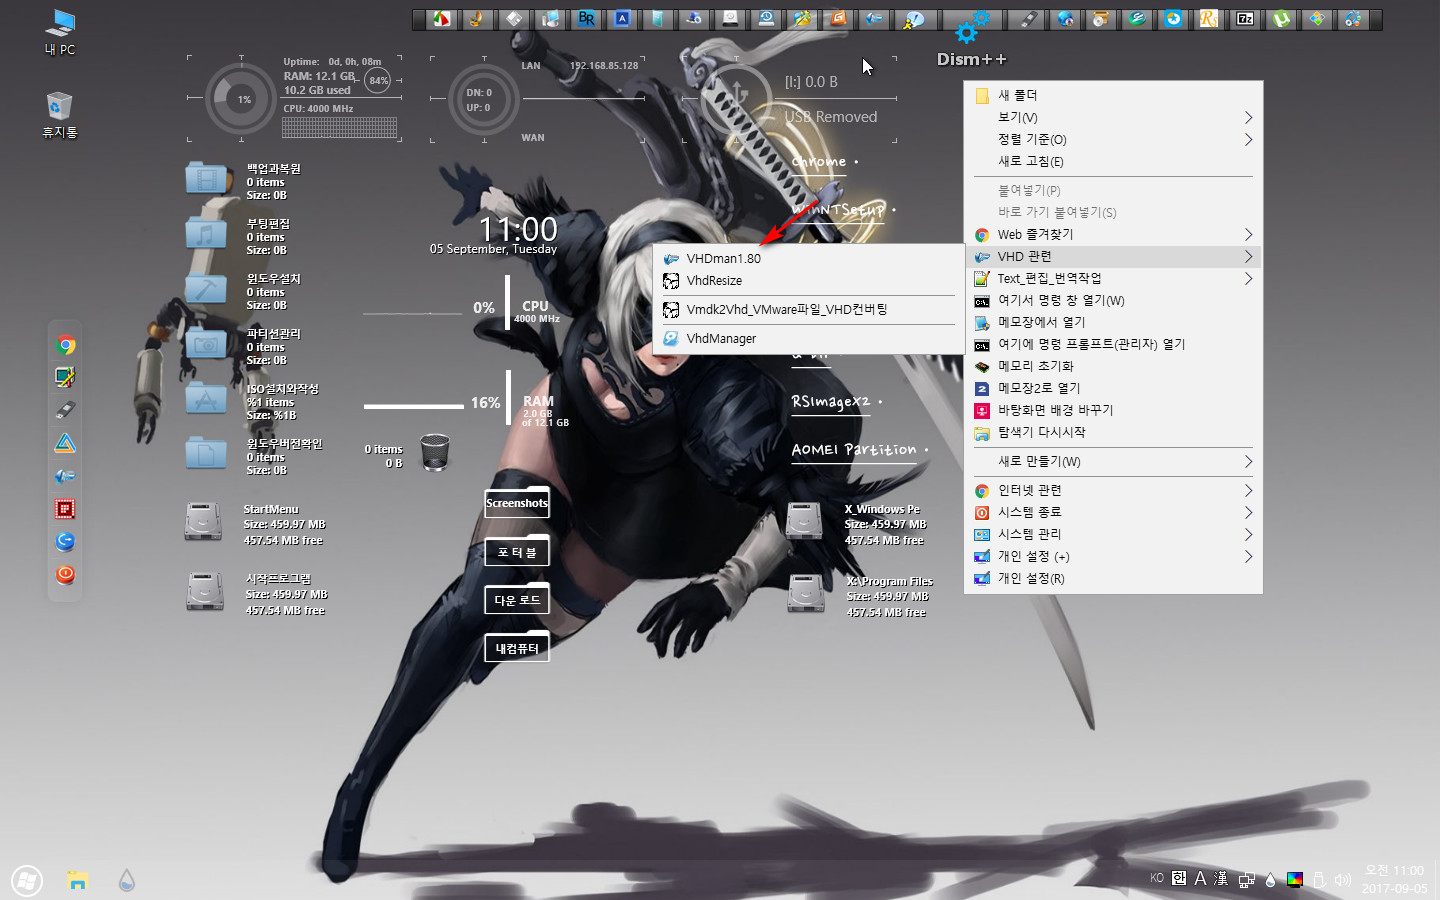Toggle the 한 Korean input mode indicator
1440x900 pixels.
pyautogui.click(x=1179, y=878)
